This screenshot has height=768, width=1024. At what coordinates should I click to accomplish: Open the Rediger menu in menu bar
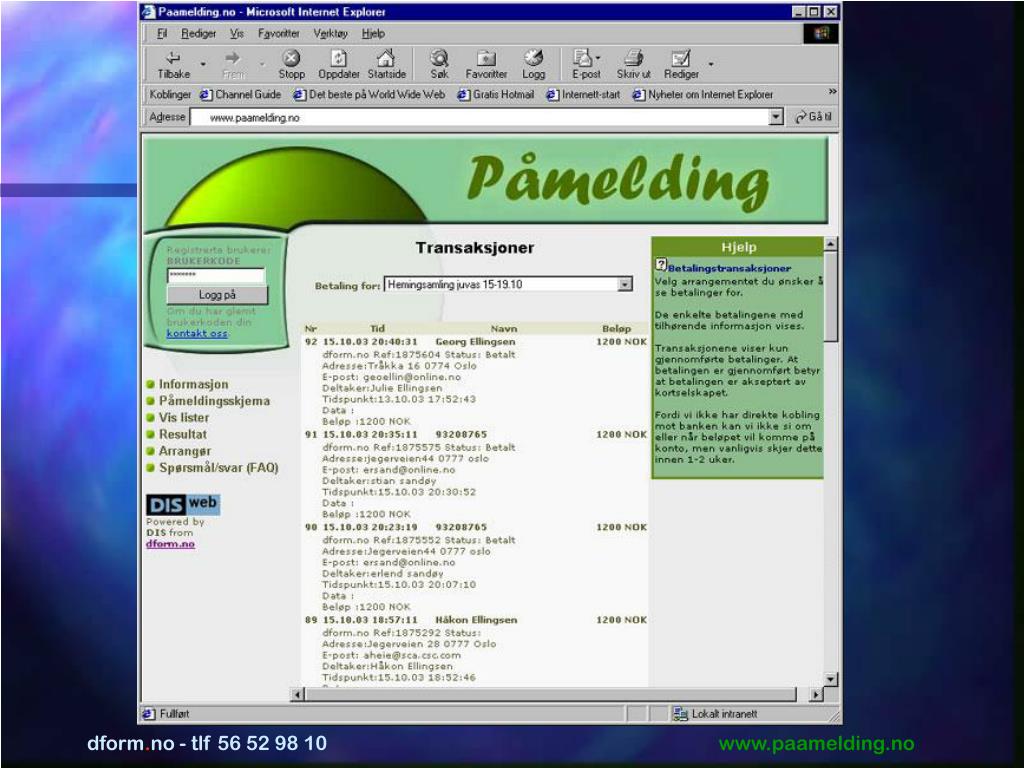click(x=199, y=33)
